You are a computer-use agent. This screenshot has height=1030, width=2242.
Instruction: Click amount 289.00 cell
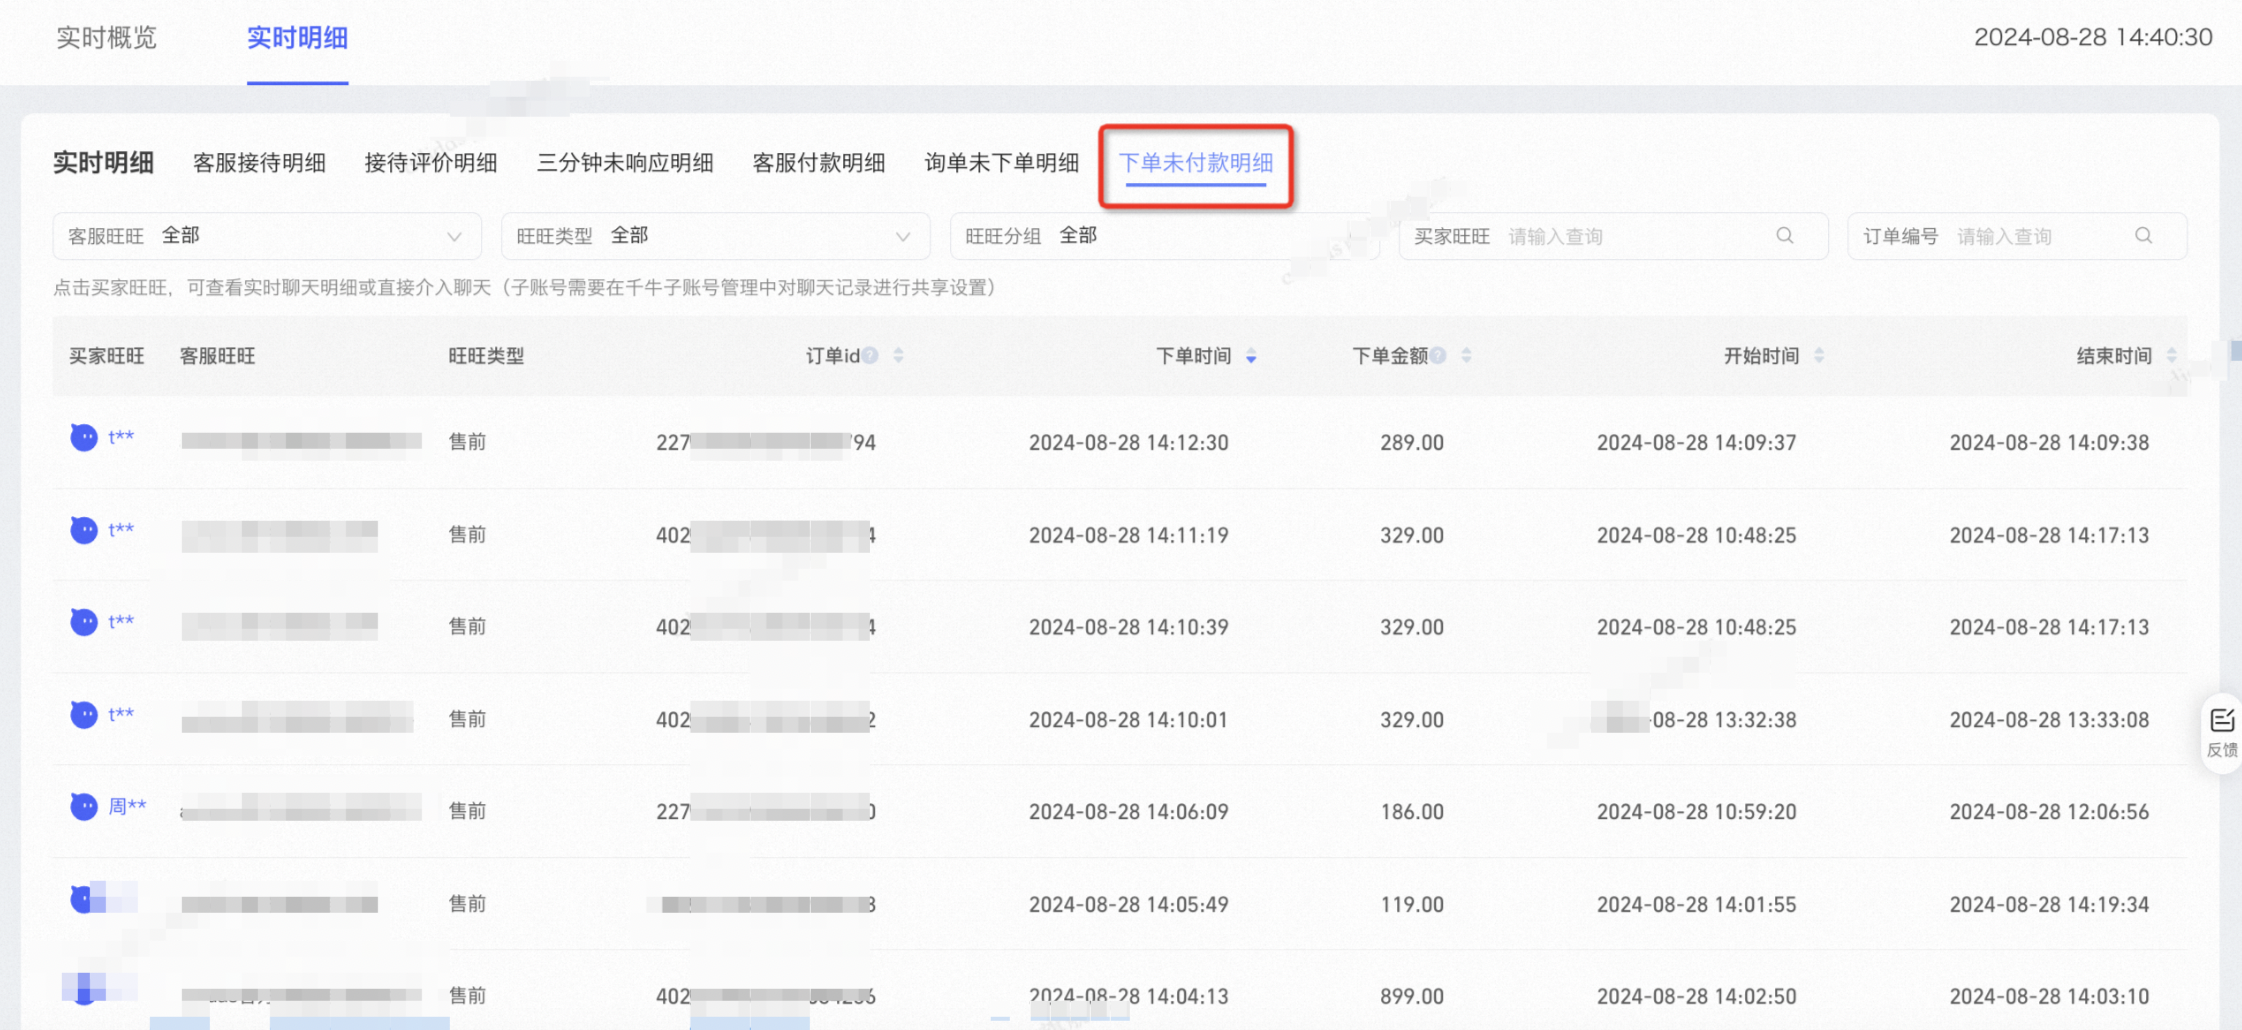(x=1412, y=443)
